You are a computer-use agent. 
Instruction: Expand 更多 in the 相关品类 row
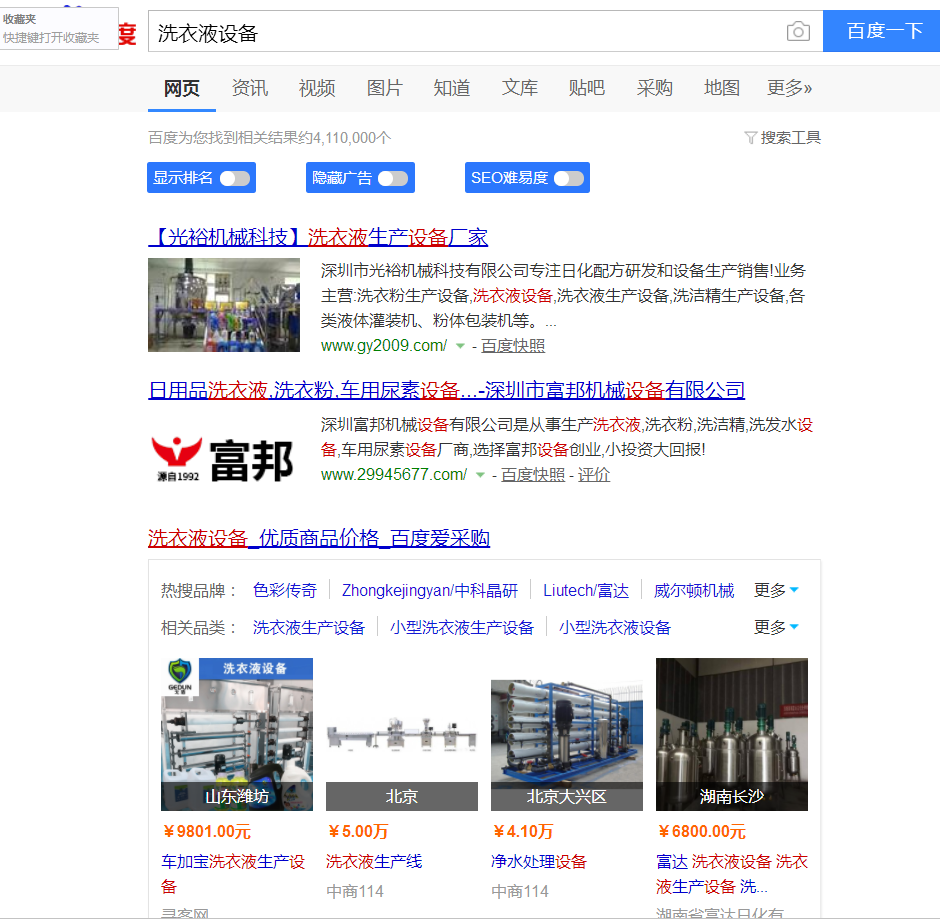[x=776, y=628]
